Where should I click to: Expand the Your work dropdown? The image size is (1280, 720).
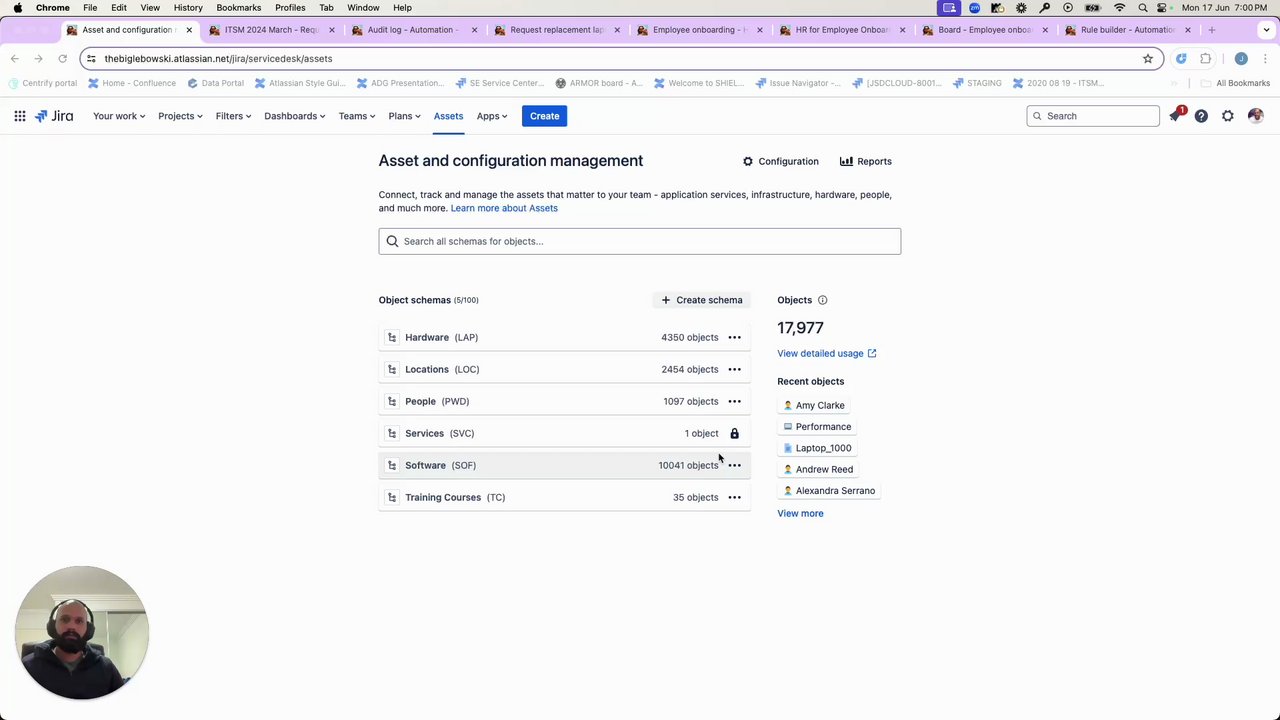click(119, 116)
